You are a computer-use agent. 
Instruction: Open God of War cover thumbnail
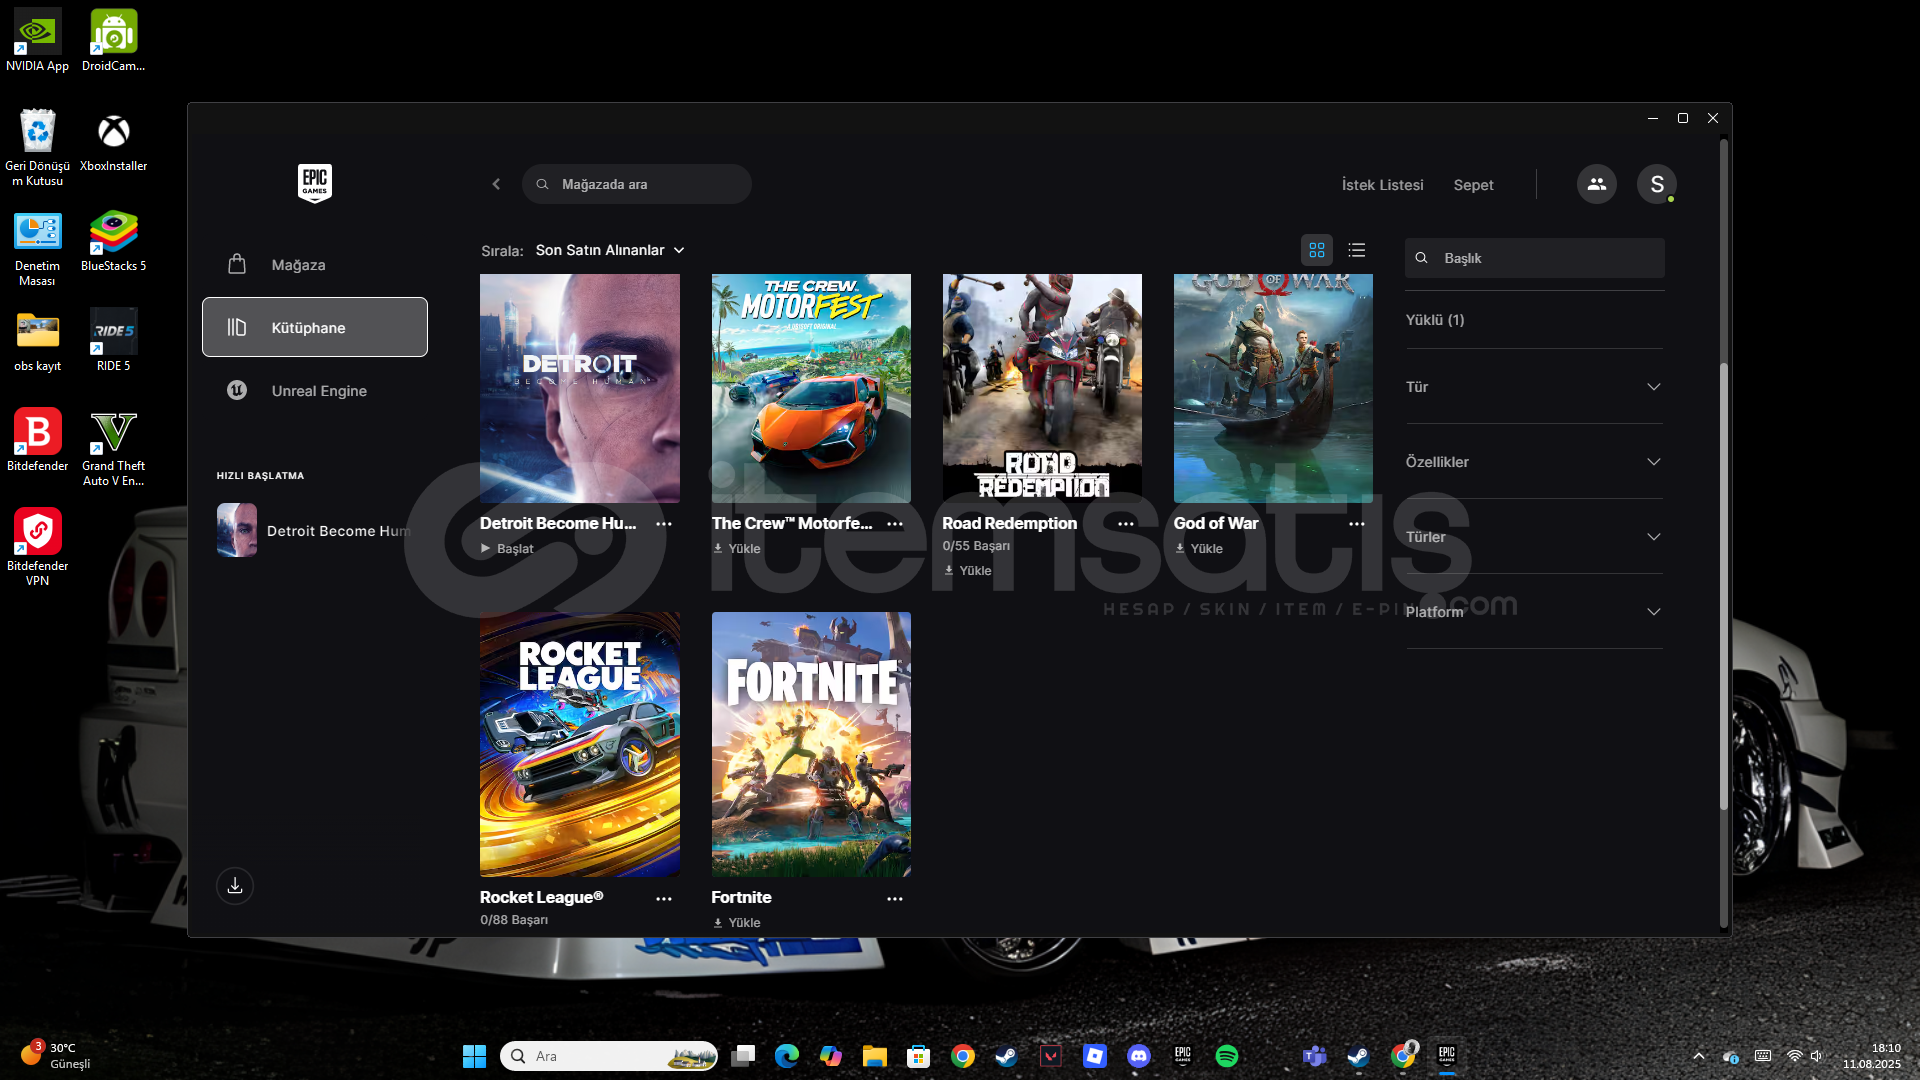coord(1273,388)
